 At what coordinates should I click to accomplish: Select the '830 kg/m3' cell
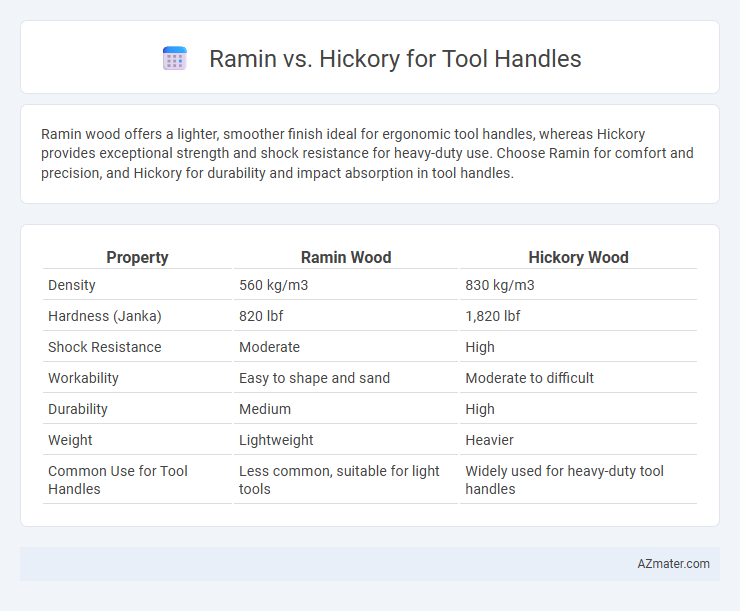click(500, 285)
